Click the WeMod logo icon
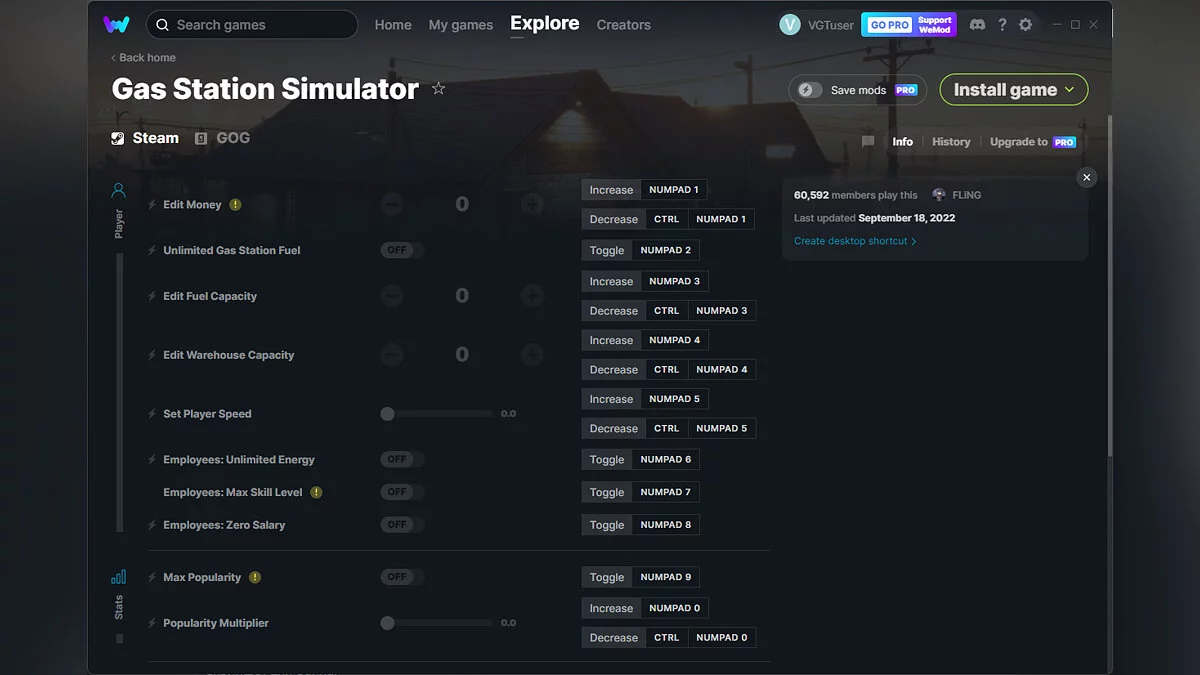 point(117,24)
